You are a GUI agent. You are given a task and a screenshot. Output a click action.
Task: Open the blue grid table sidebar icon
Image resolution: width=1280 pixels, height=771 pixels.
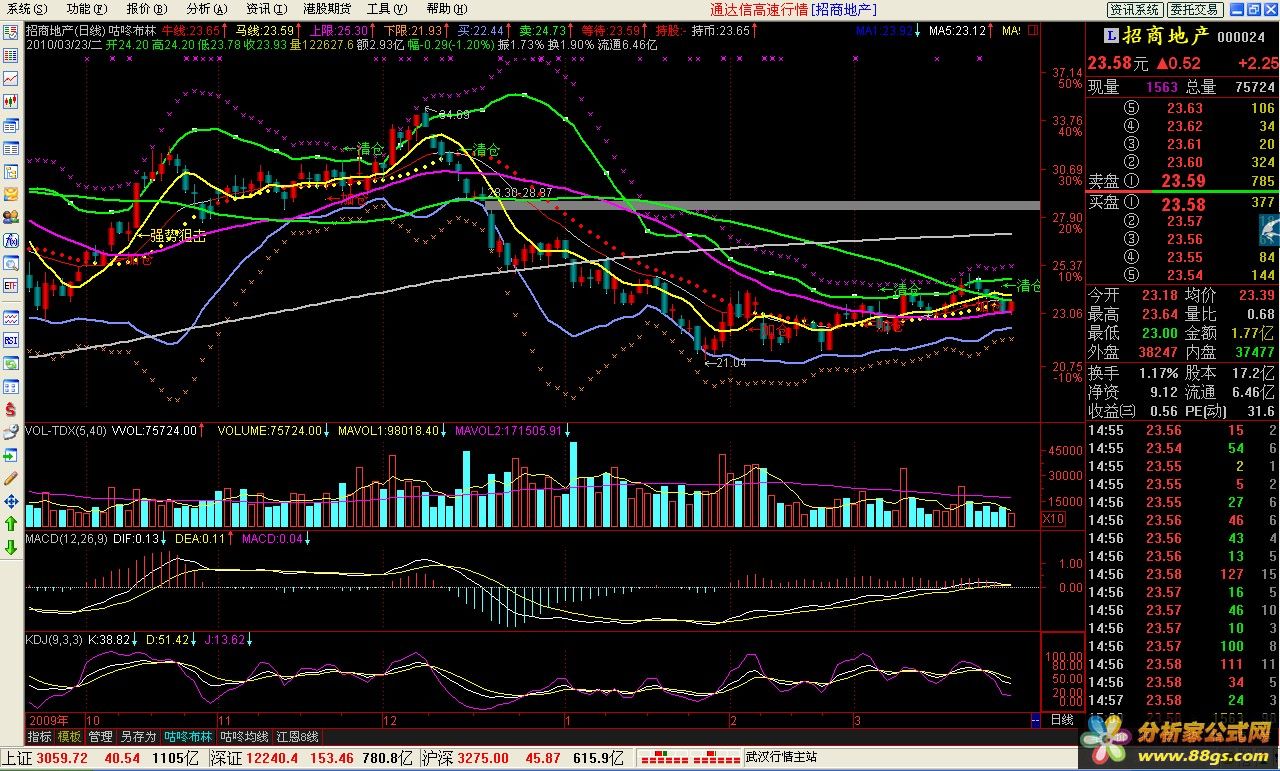coord(10,55)
